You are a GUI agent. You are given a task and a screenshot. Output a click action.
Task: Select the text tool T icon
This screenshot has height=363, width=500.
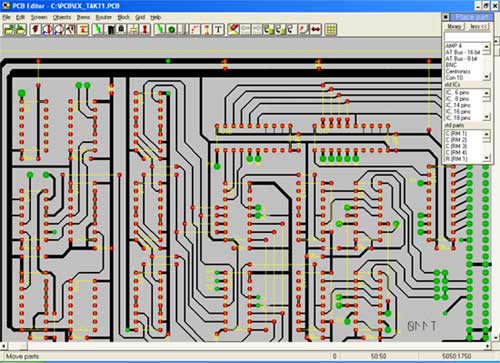tap(218, 29)
